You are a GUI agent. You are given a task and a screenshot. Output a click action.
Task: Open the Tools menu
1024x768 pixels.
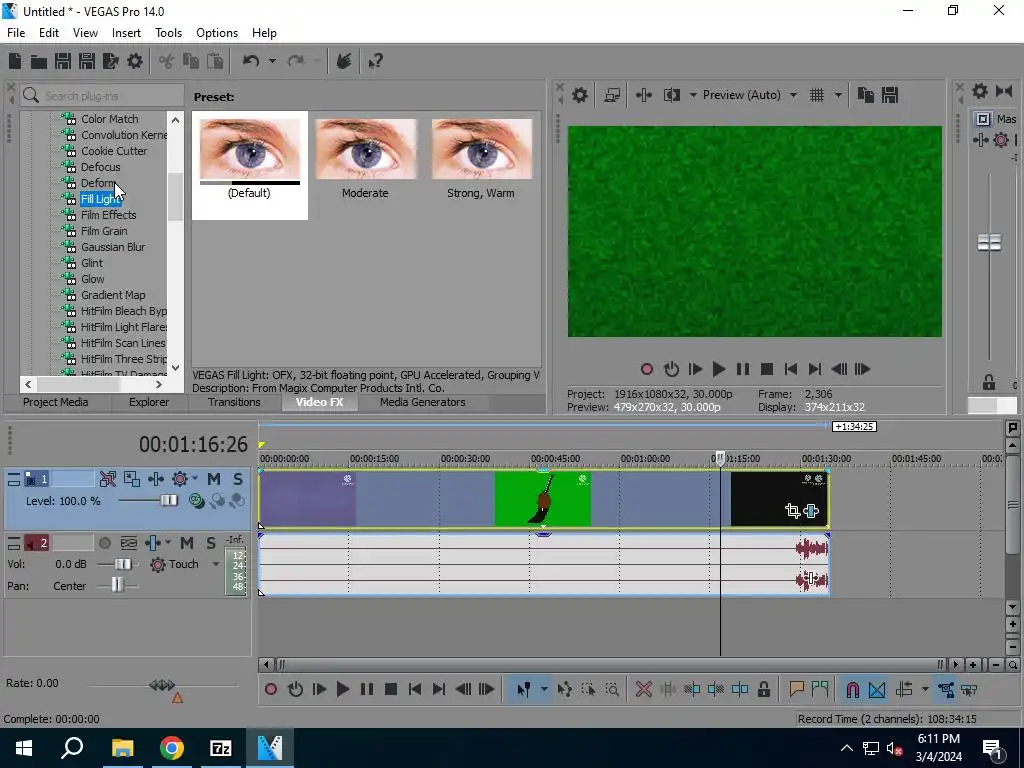[x=168, y=33]
